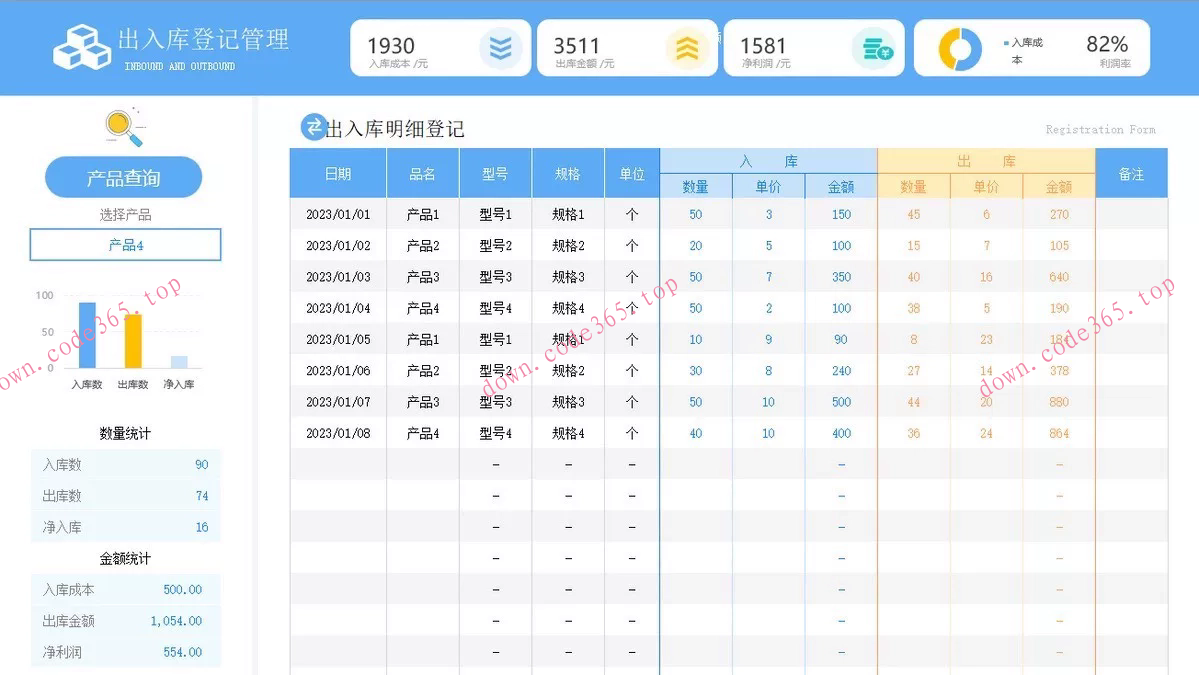Click the date cell 2023/01/05

pyautogui.click(x=337, y=339)
